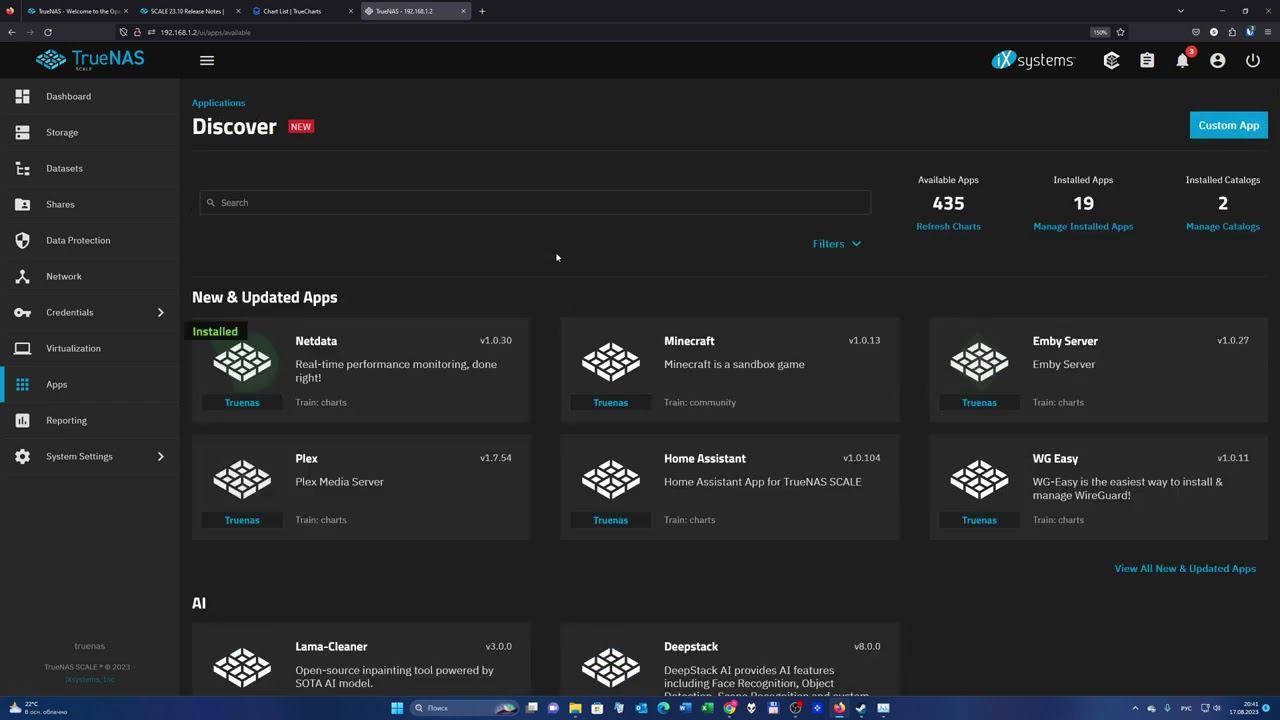Bookmark this page with the star icon
This screenshot has height=720, width=1280.
point(1120,32)
